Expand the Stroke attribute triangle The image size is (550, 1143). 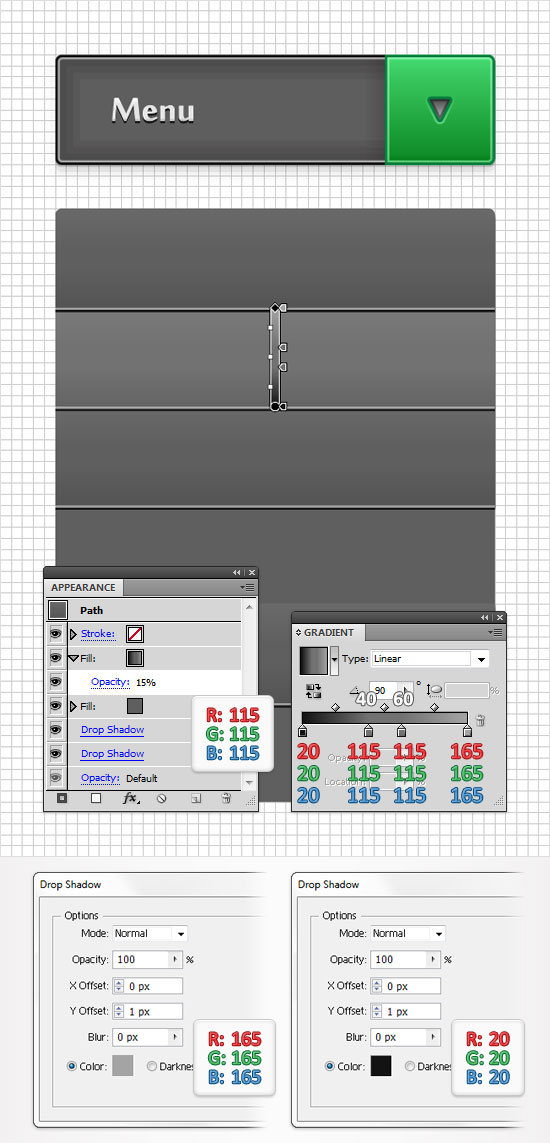click(73, 634)
